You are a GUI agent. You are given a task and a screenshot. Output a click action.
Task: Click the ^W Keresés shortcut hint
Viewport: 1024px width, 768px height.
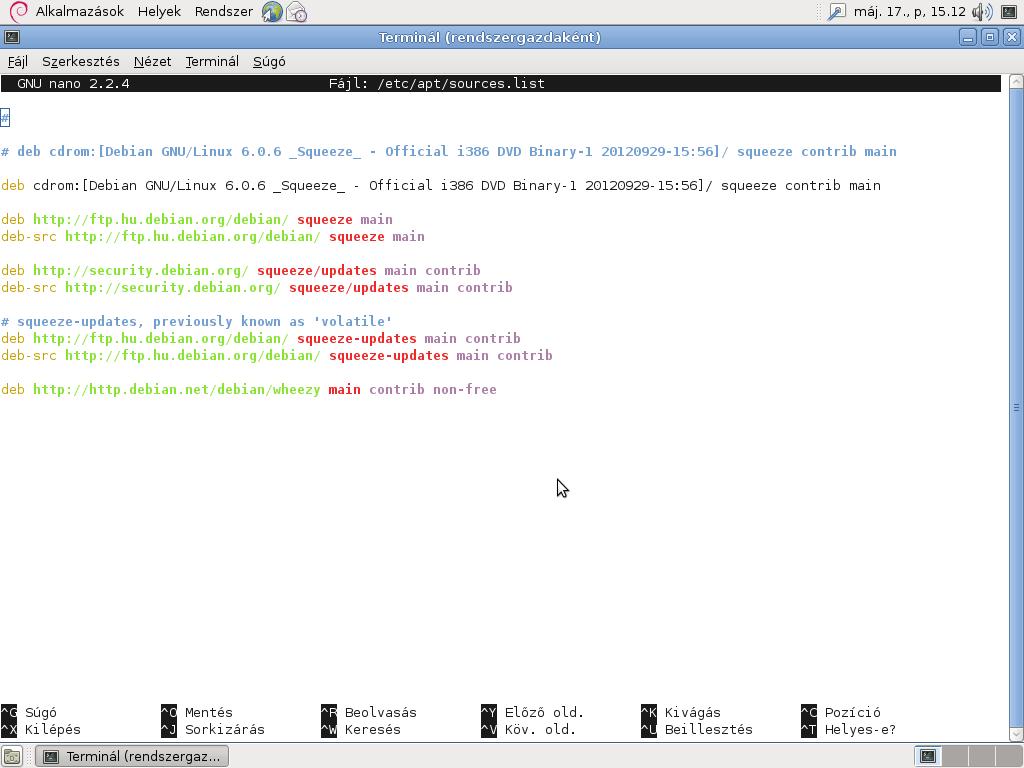(x=360, y=729)
